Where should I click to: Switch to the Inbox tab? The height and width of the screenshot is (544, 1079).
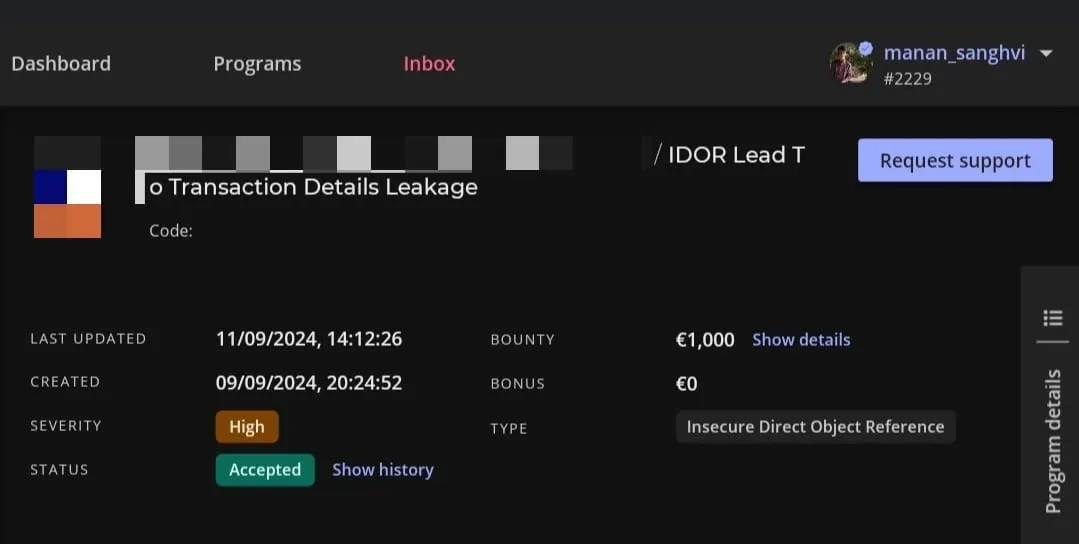pyautogui.click(x=429, y=64)
